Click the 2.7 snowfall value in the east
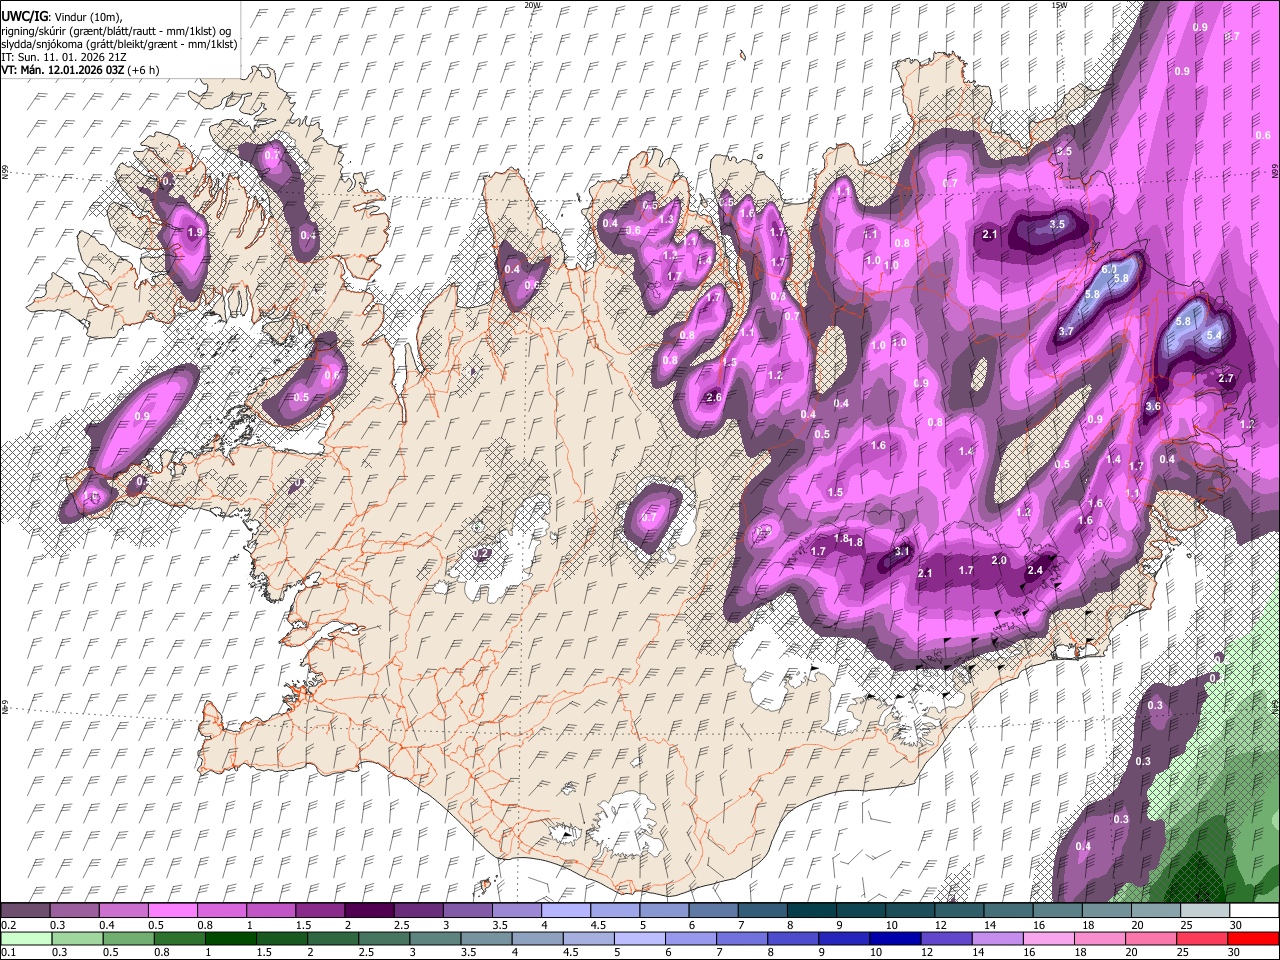The width and height of the screenshot is (1280, 960). tap(1226, 379)
